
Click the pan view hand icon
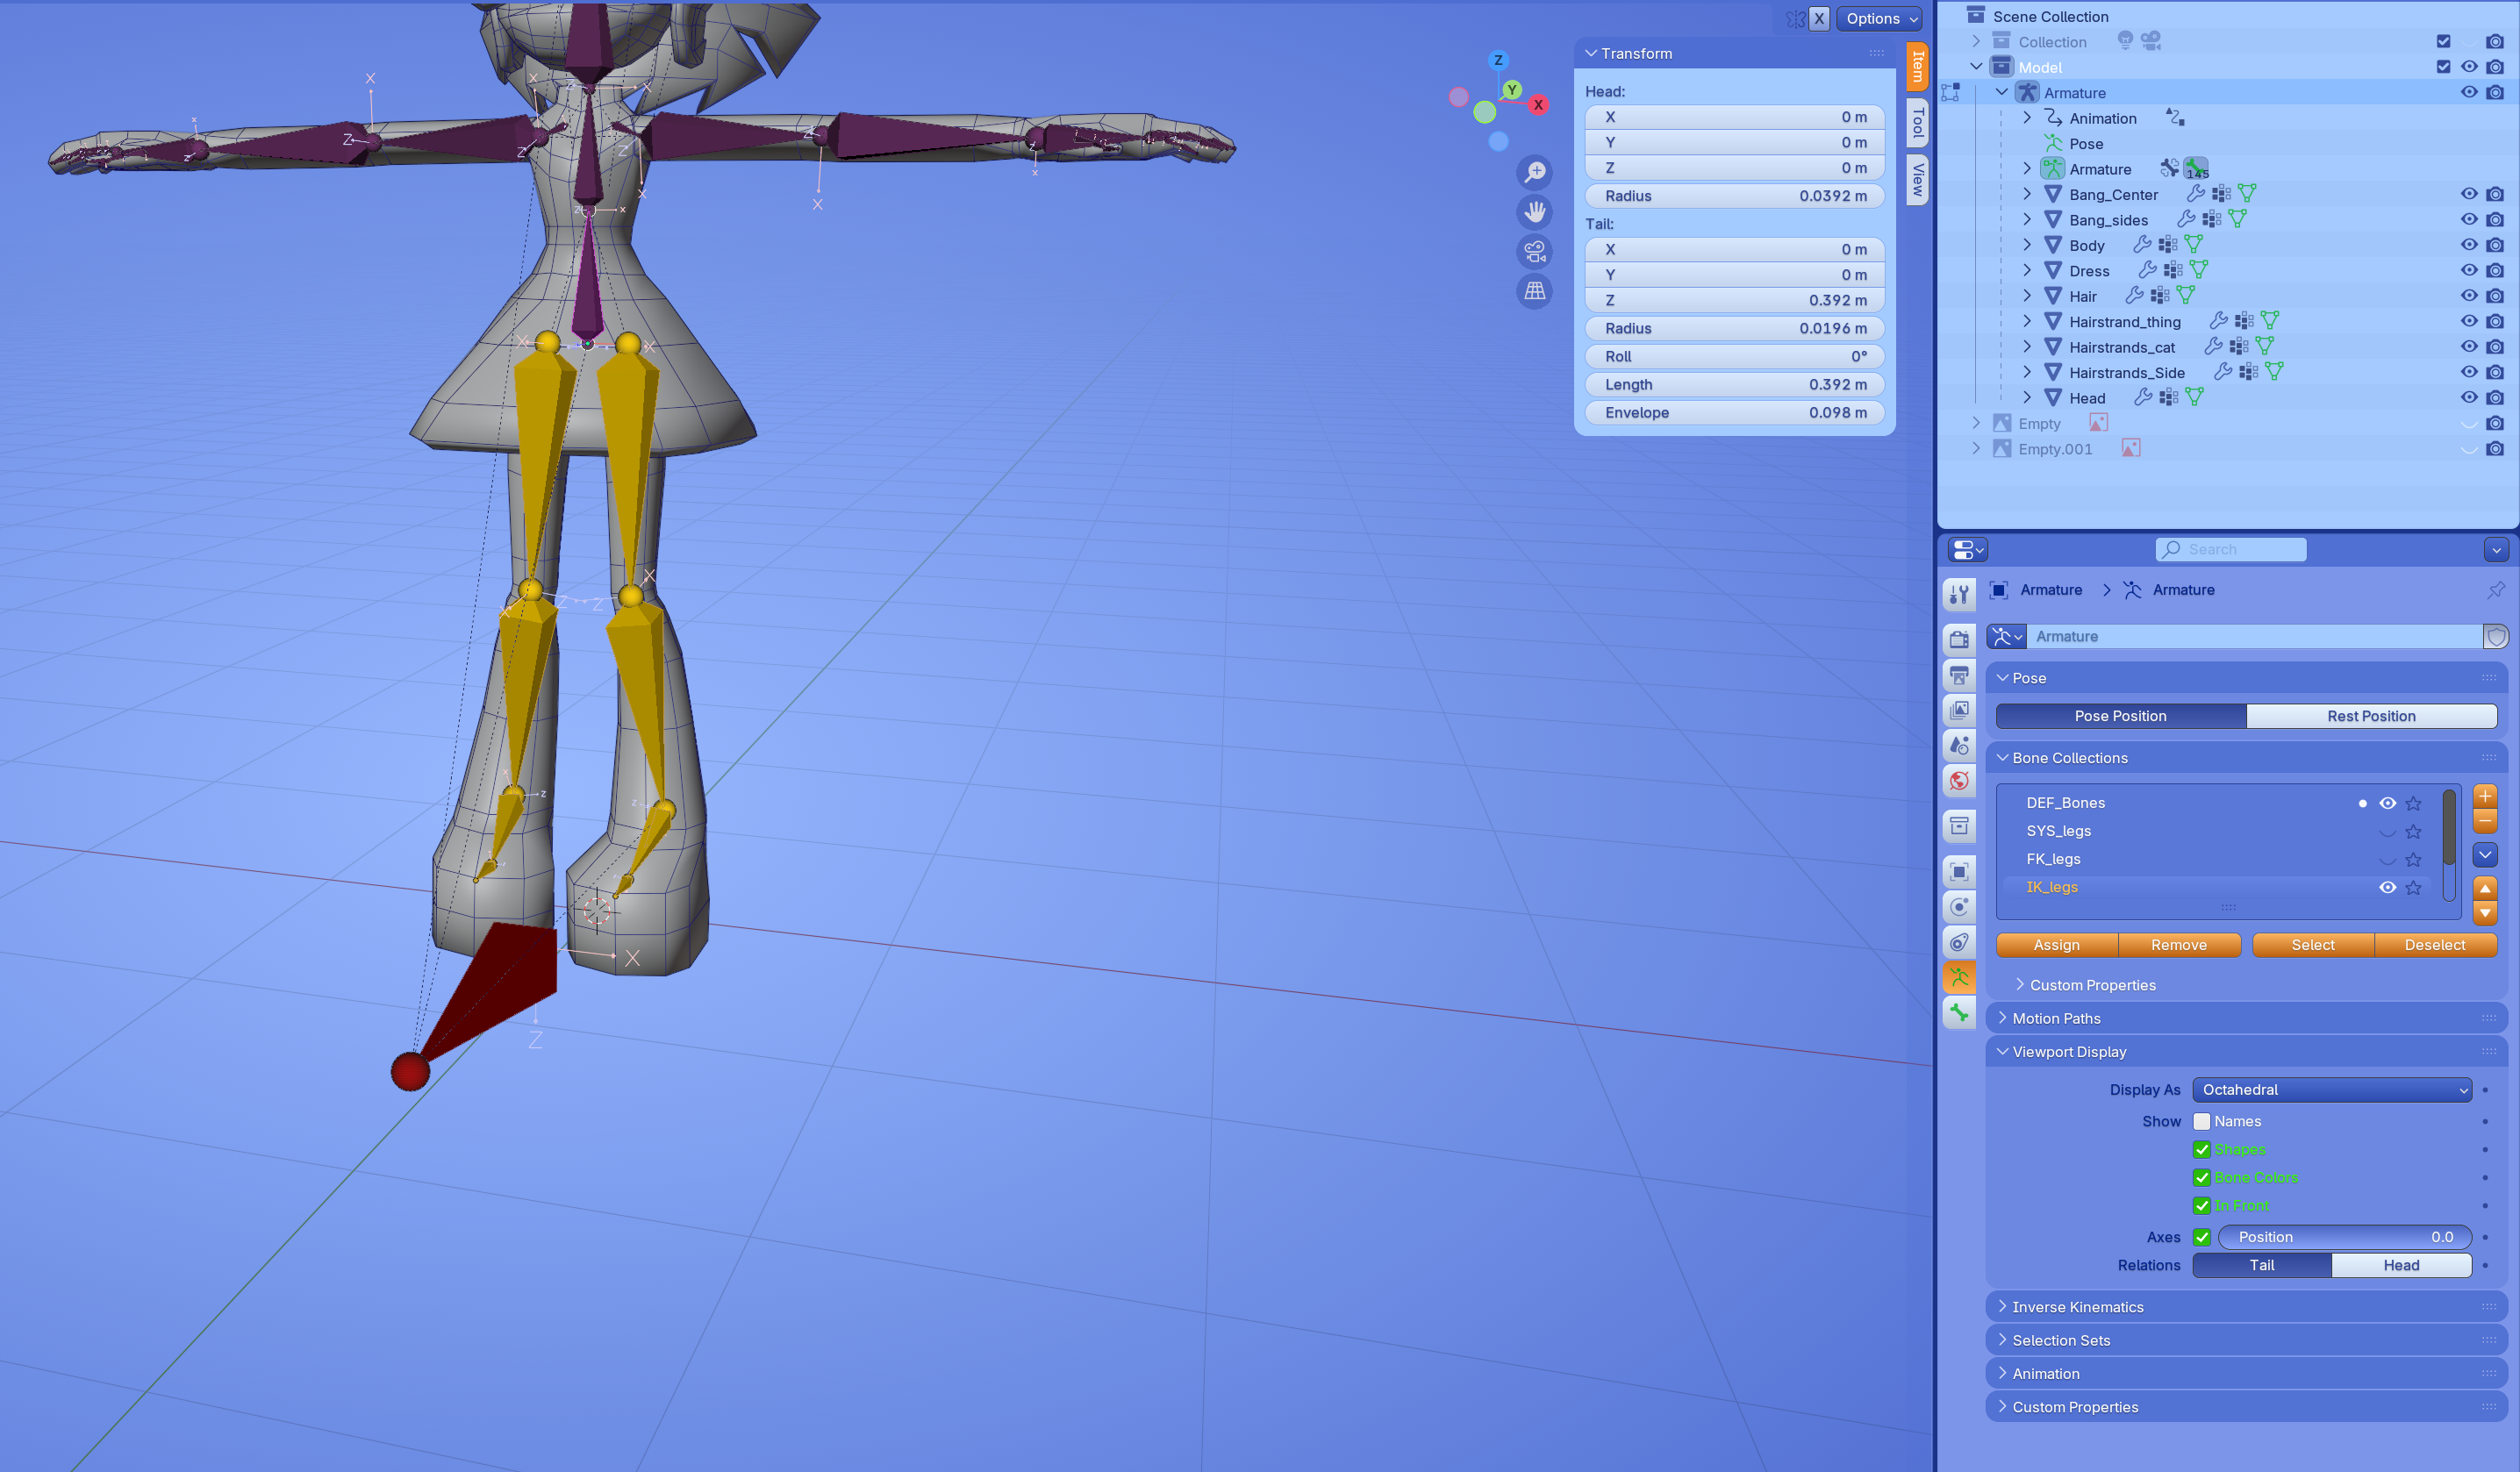[x=1534, y=212]
